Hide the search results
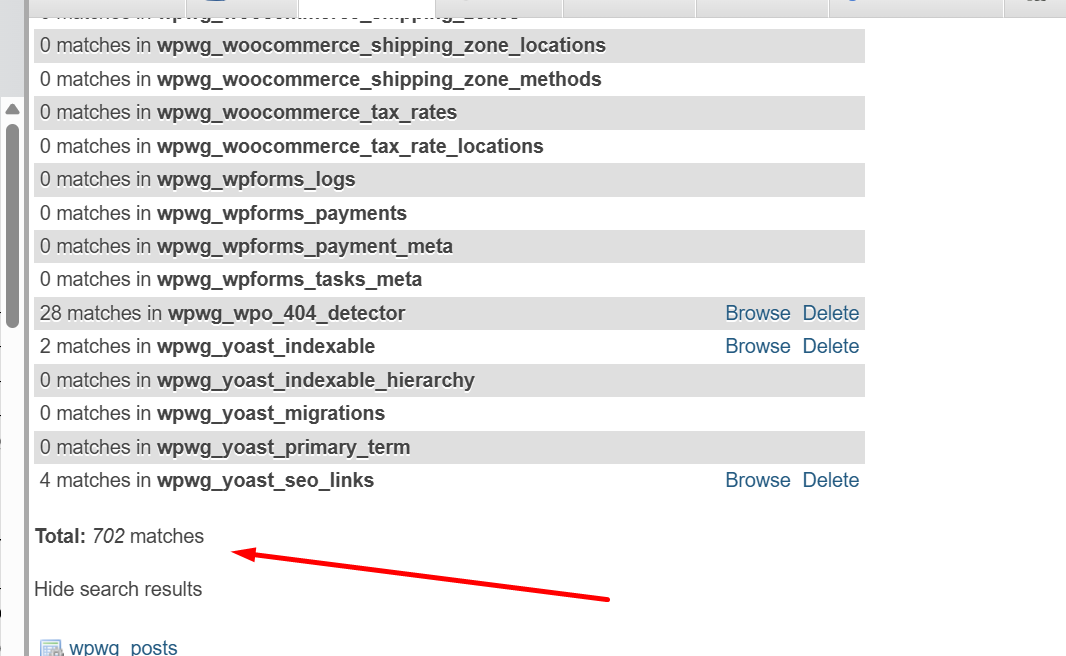The image size is (1066, 656). click(x=118, y=589)
